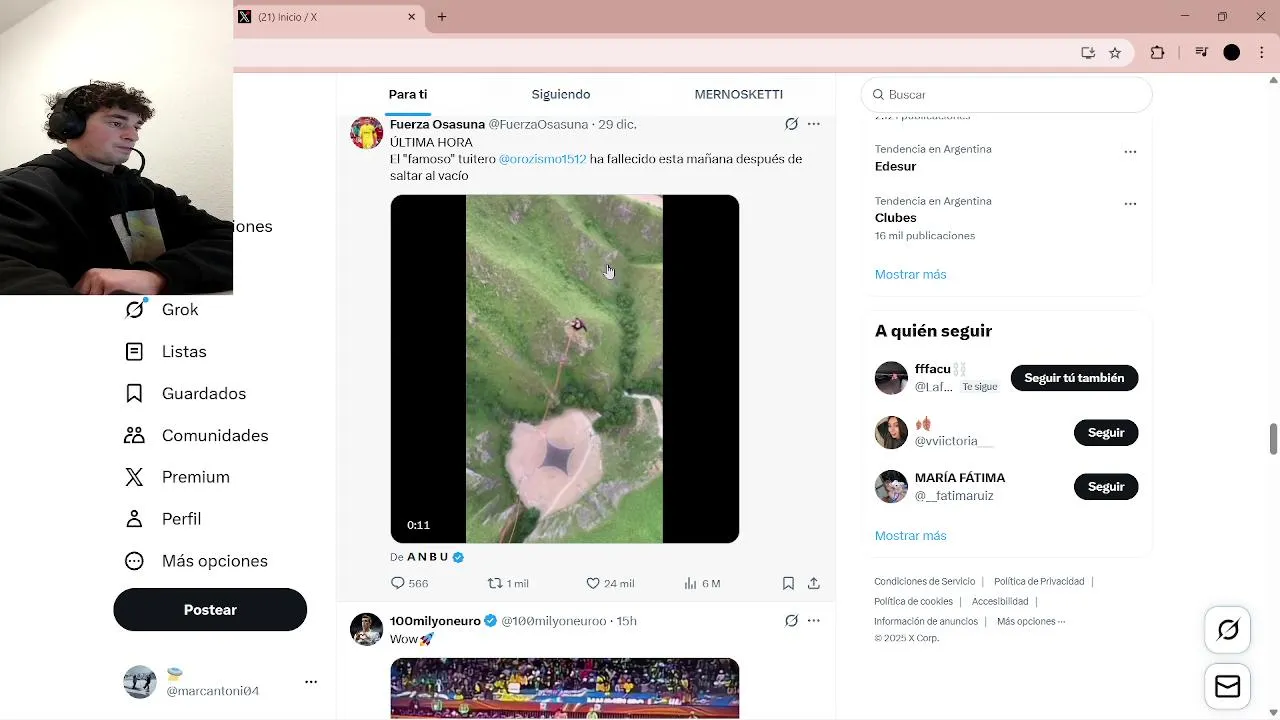
Task: Open the Más opciones circle icon
Action: (x=134, y=561)
